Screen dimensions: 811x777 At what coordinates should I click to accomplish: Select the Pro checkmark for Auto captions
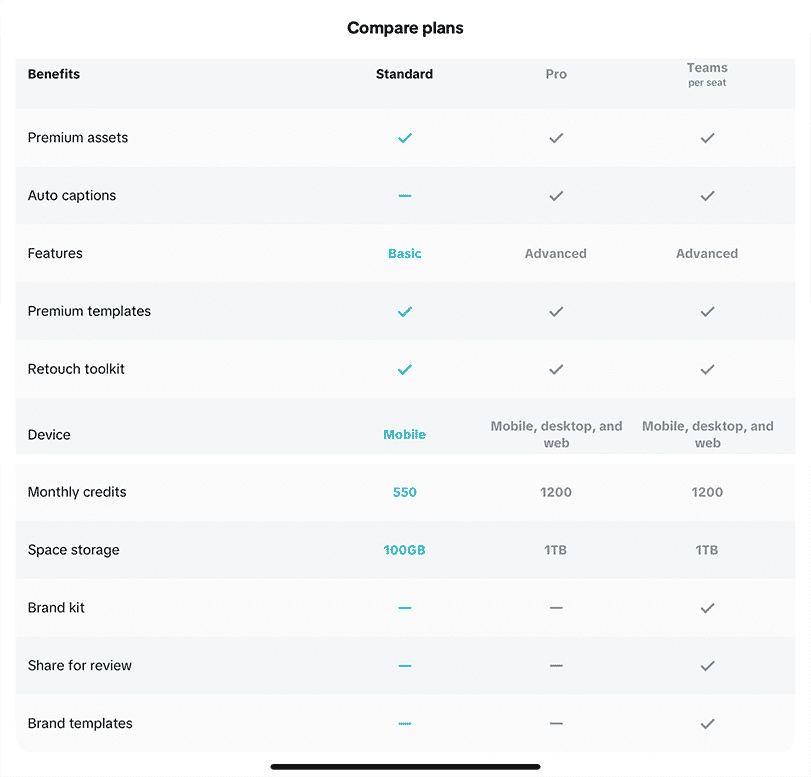[x=556, y=195]
